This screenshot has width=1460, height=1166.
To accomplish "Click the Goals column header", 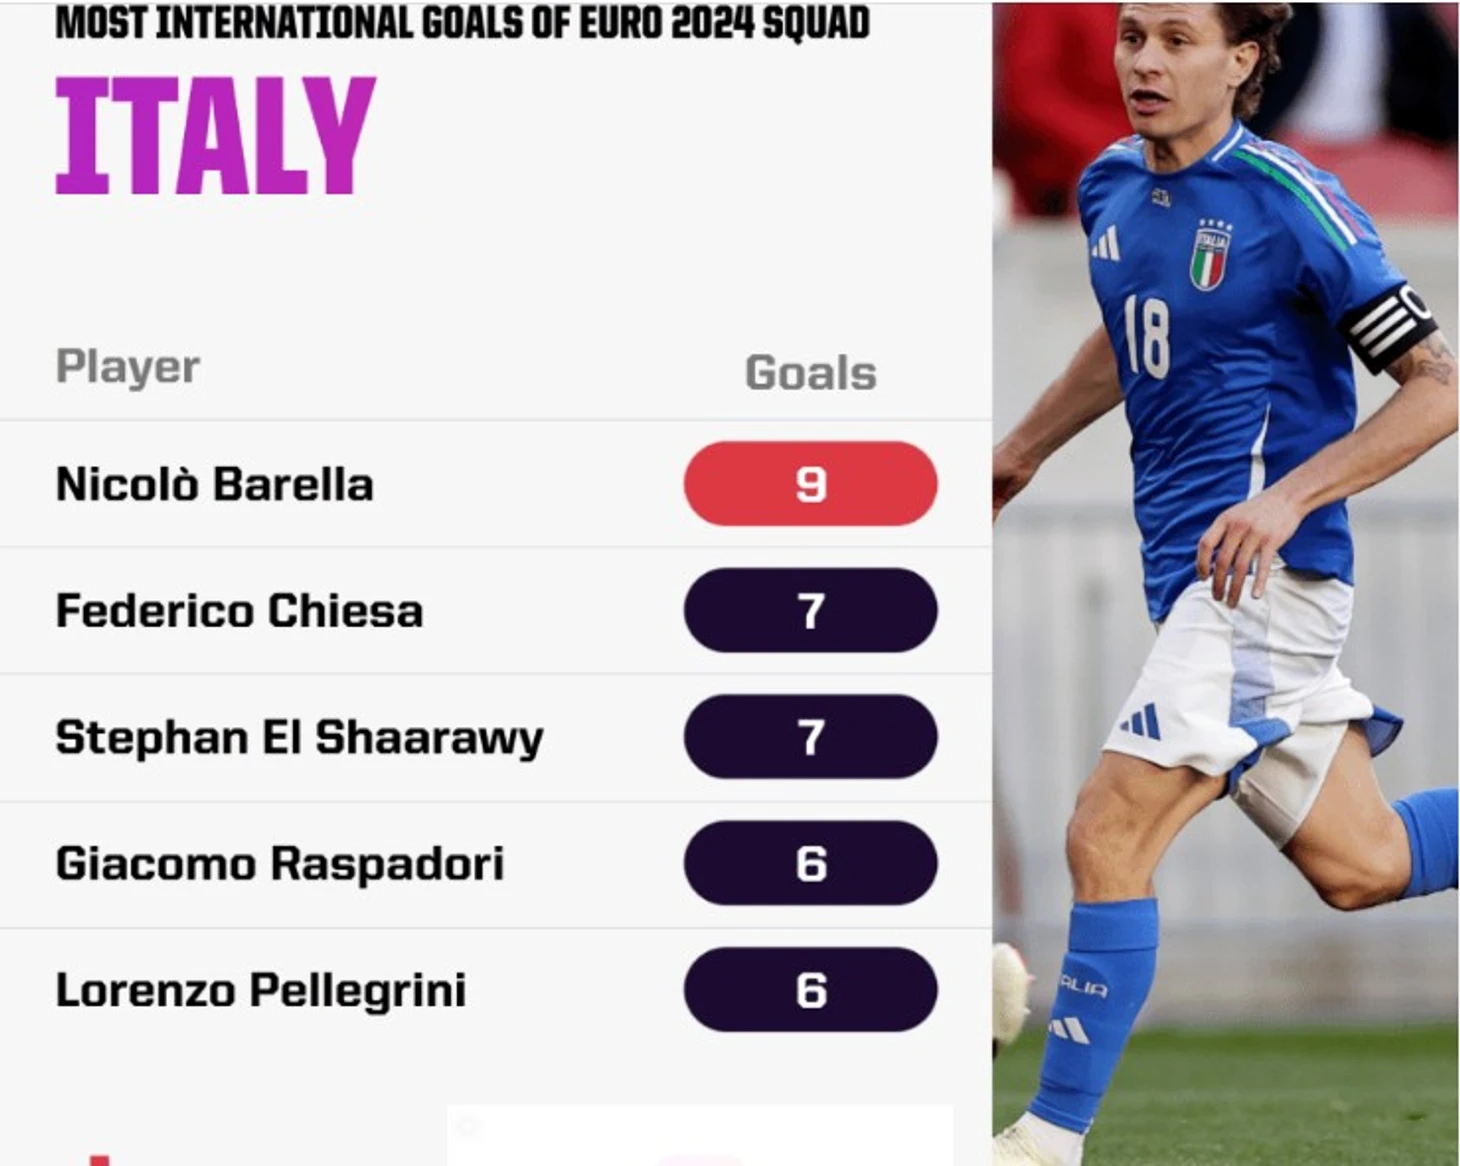I will 811,373.
